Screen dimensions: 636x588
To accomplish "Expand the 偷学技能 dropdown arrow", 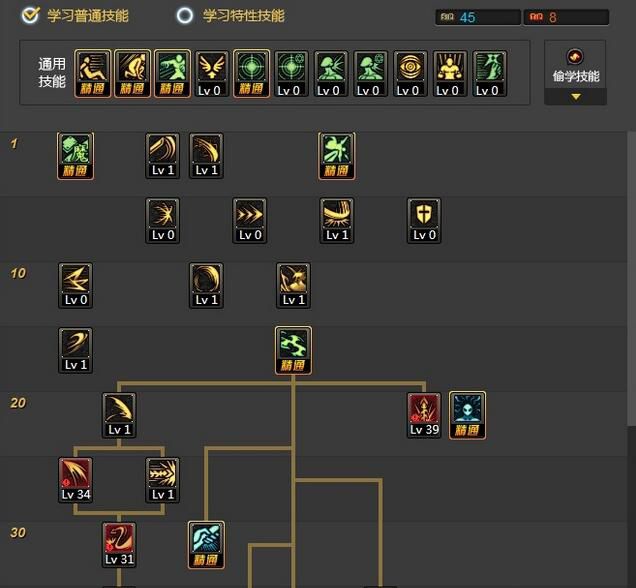I will click(576, 97).
